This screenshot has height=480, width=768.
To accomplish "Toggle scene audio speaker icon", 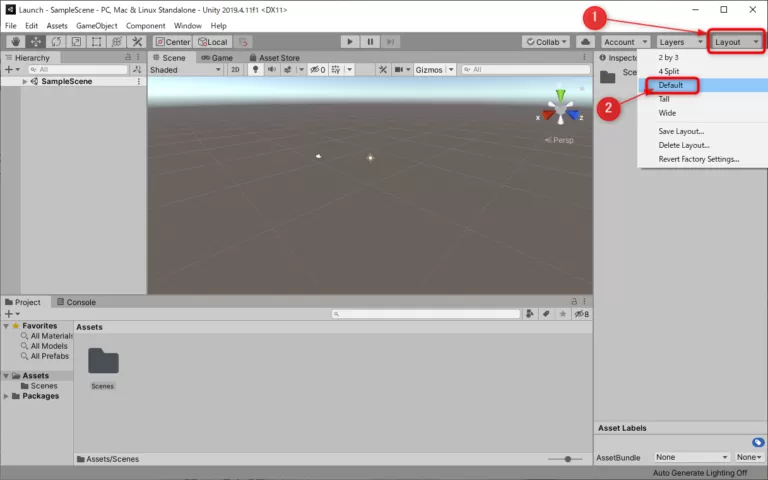I will [x=272, y=70].
